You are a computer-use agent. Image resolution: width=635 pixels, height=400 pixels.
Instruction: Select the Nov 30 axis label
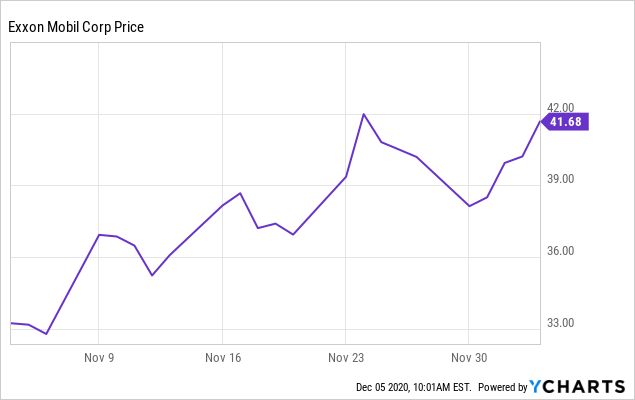(468, 357)
